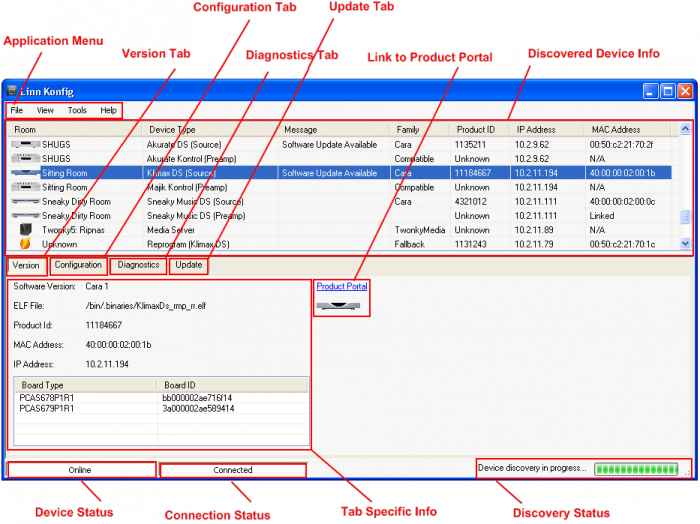
Task: Click MAC address 00:50:c2:21:70:2f
Action: (621, 145)
